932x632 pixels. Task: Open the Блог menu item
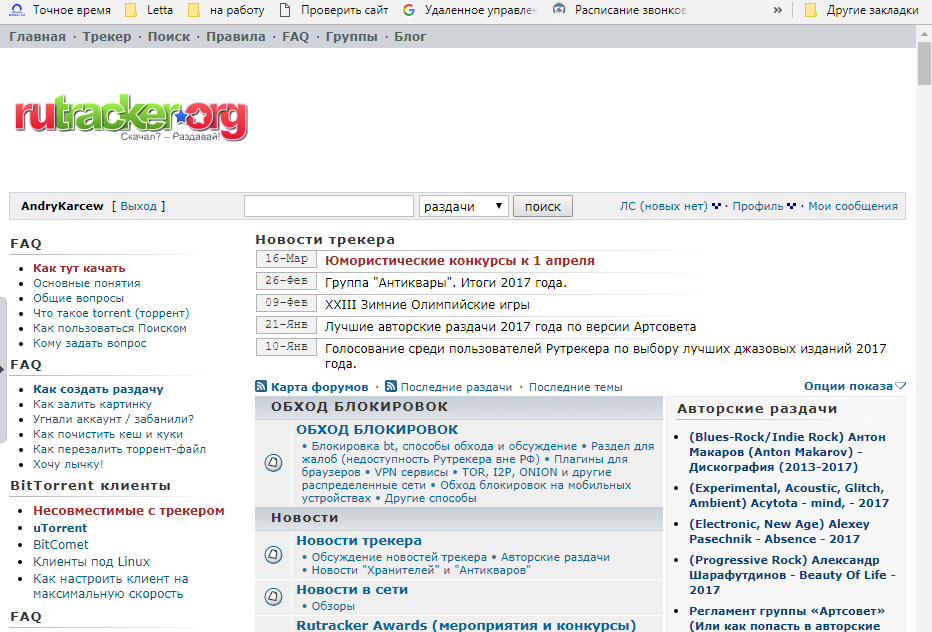click(x=410, y=36)
